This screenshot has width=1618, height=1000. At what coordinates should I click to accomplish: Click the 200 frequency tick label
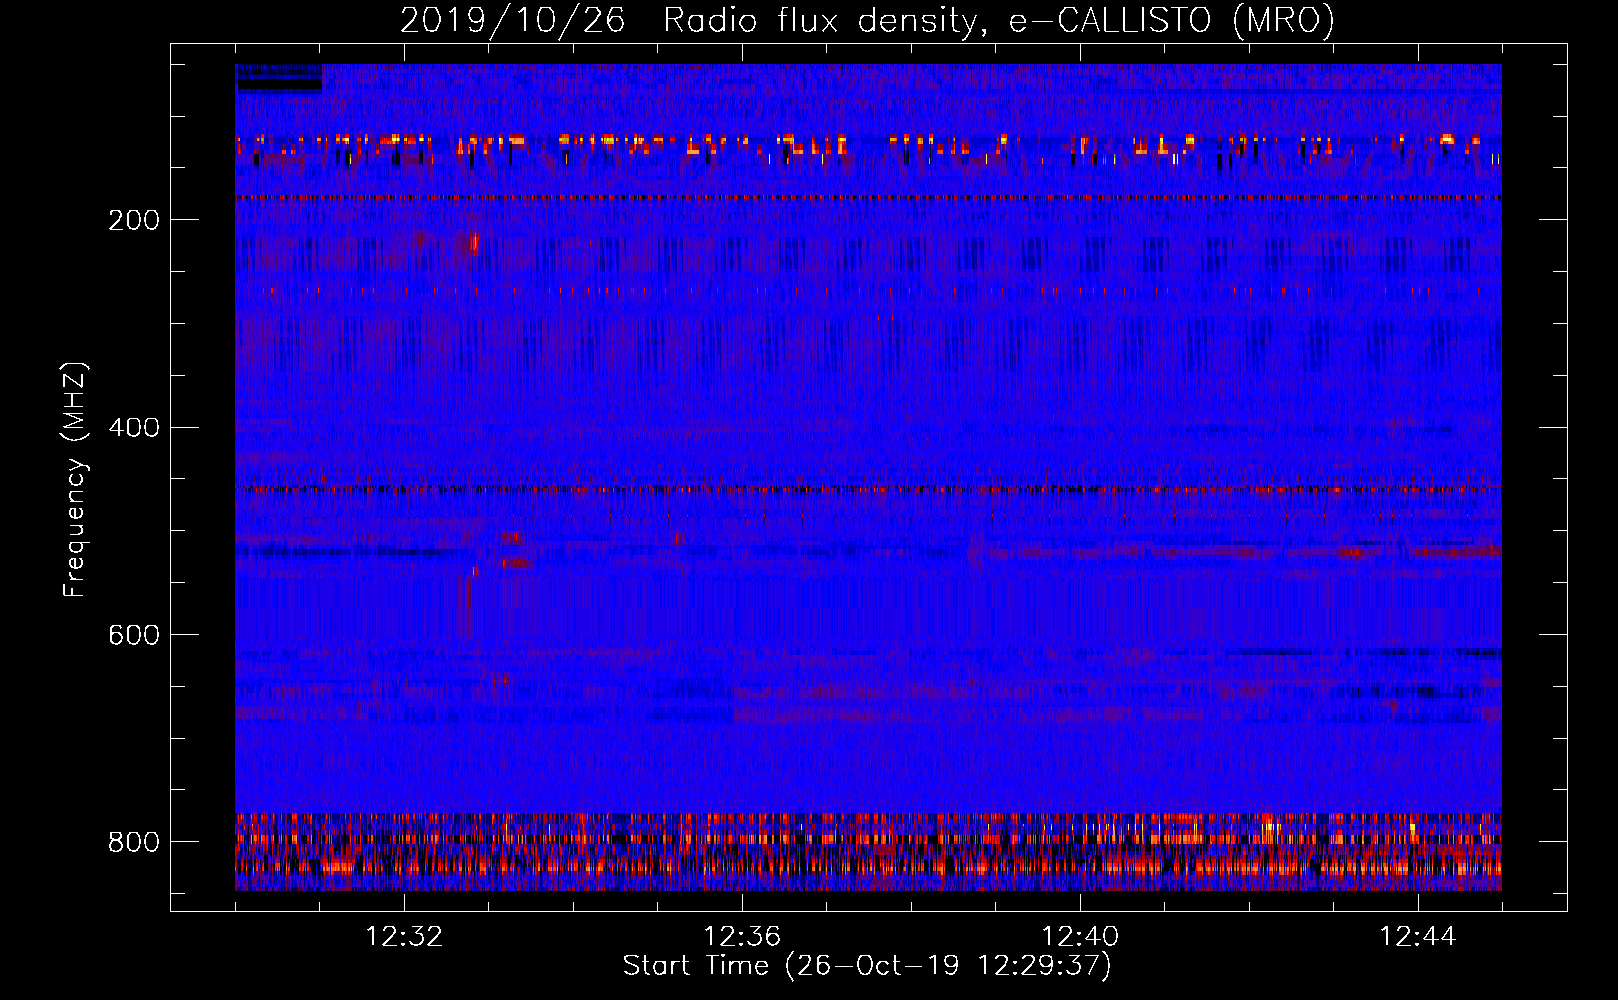pos(133,220)
